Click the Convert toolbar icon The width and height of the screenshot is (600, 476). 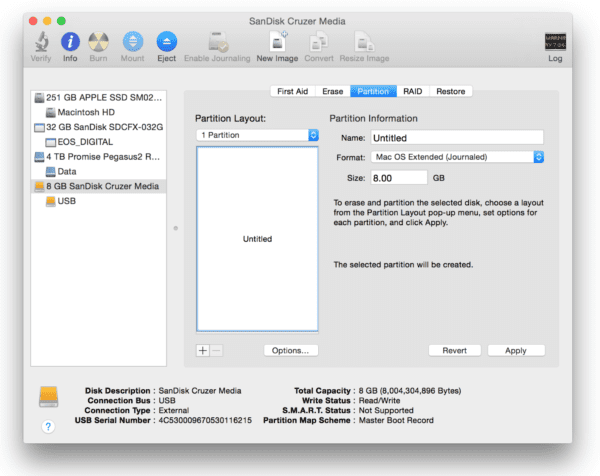(319, 42)
